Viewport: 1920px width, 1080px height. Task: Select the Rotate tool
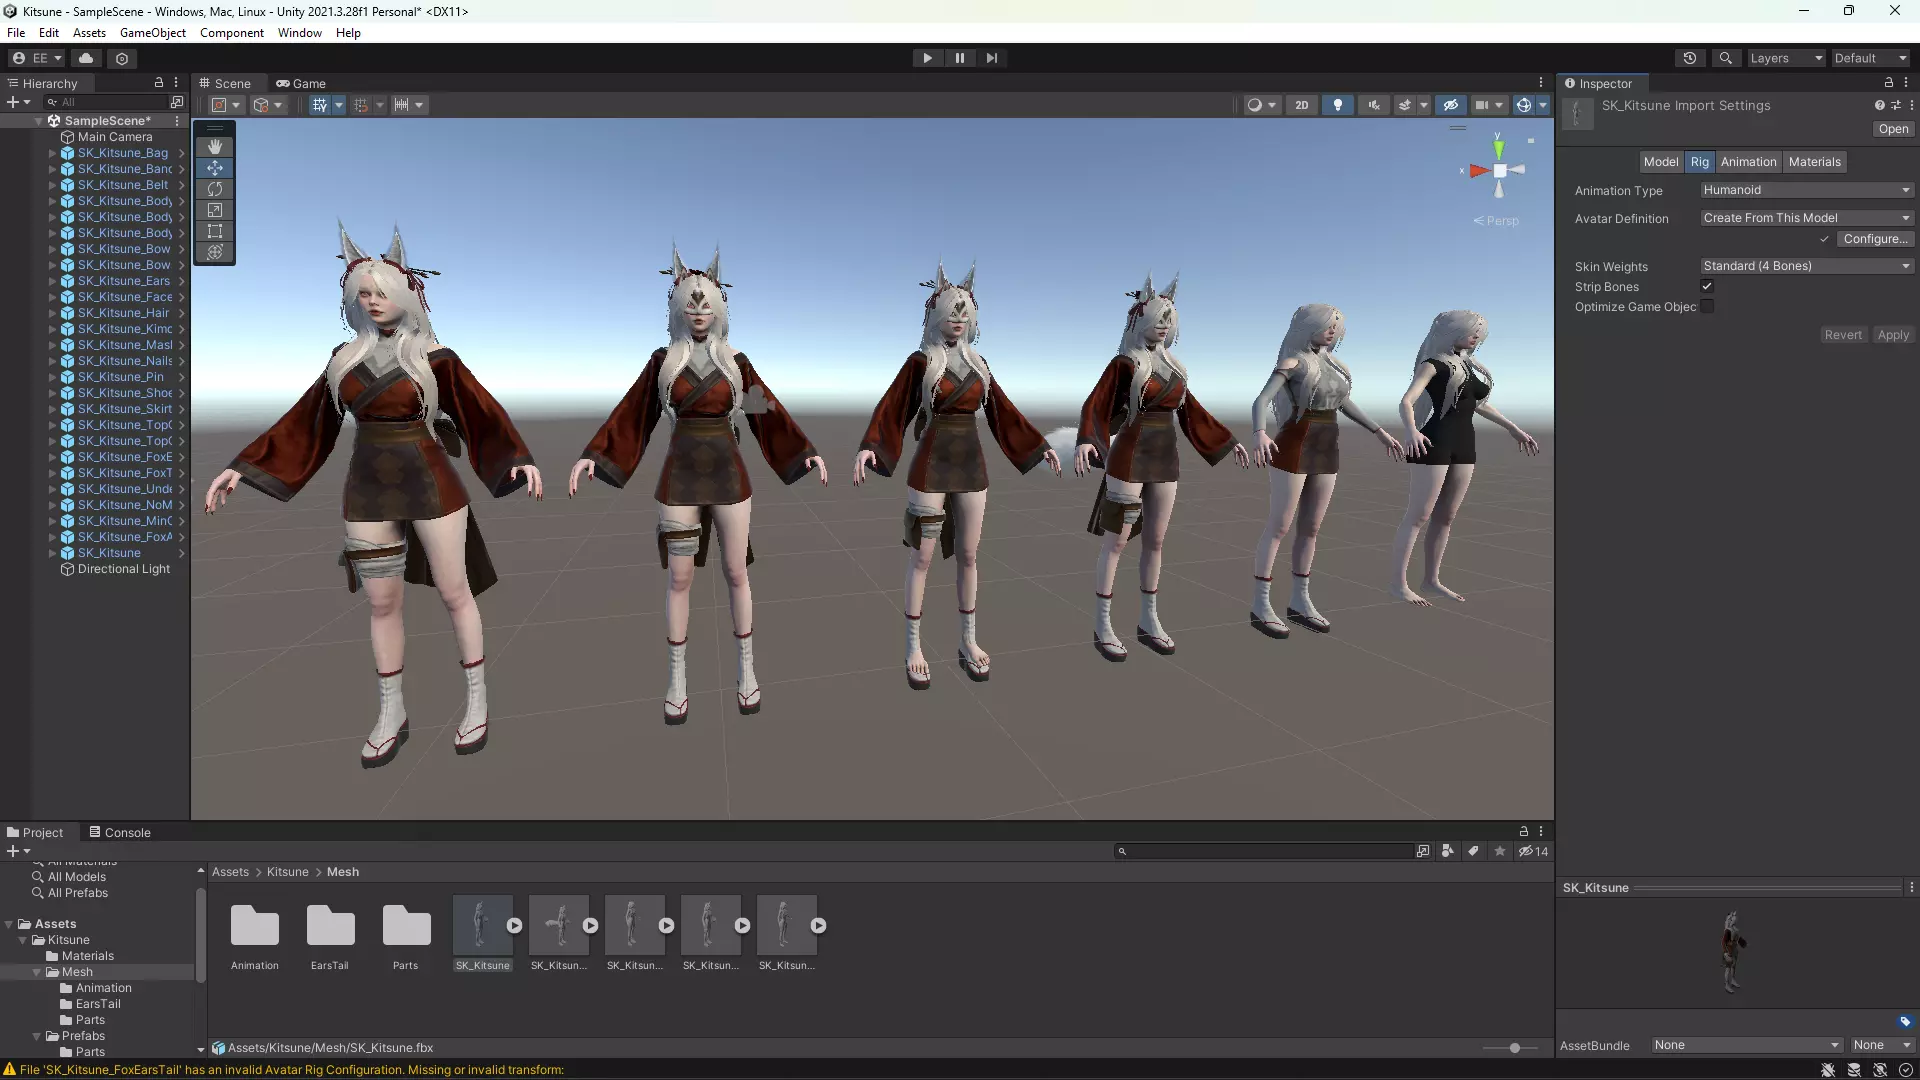click(215, 189)
